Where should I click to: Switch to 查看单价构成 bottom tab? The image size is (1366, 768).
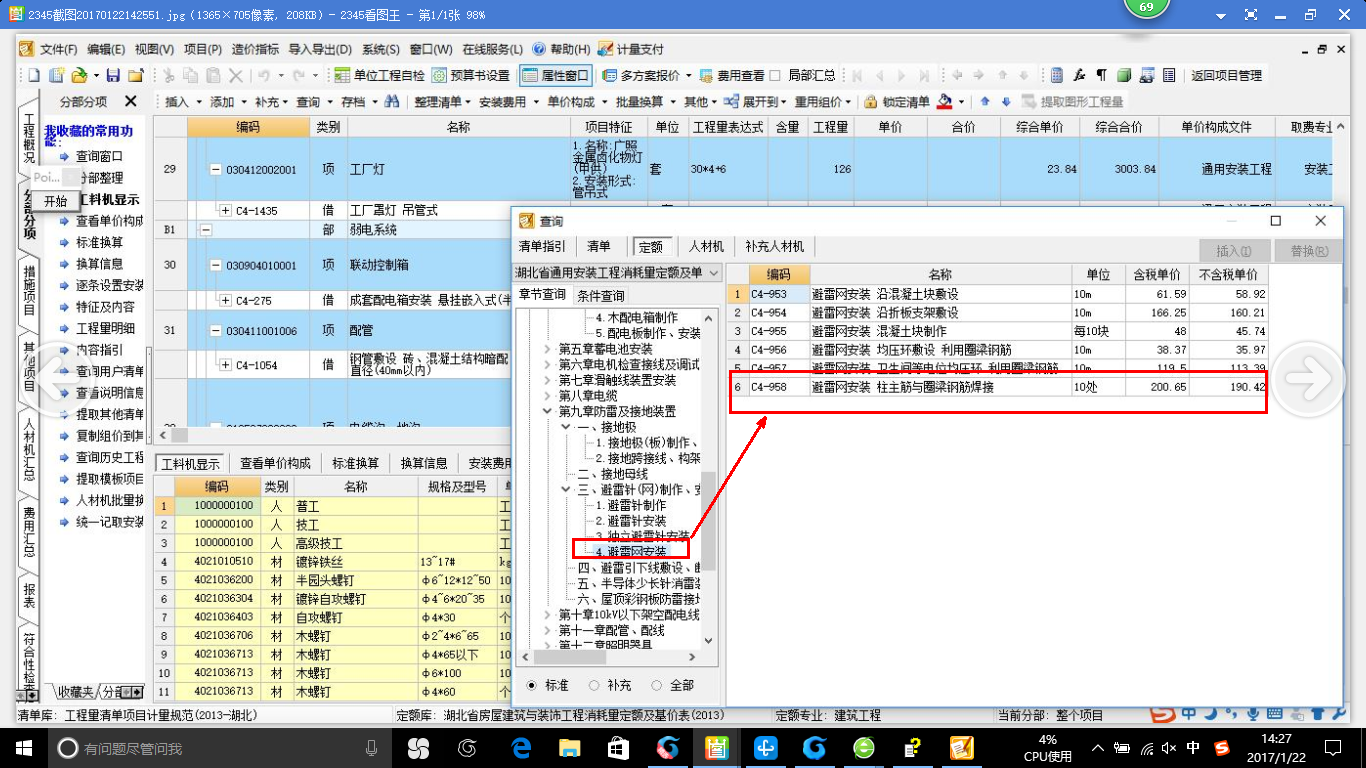click(275, 463)
